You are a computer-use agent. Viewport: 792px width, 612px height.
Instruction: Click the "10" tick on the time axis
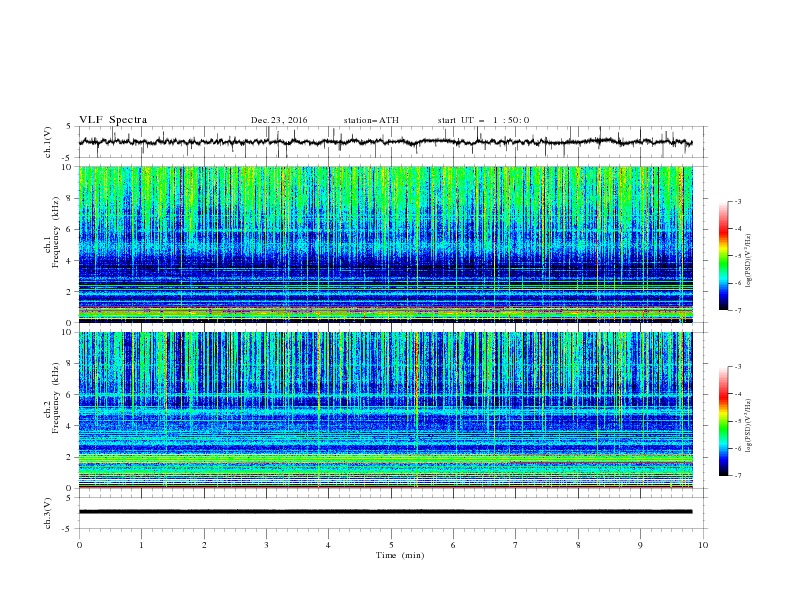703,545
